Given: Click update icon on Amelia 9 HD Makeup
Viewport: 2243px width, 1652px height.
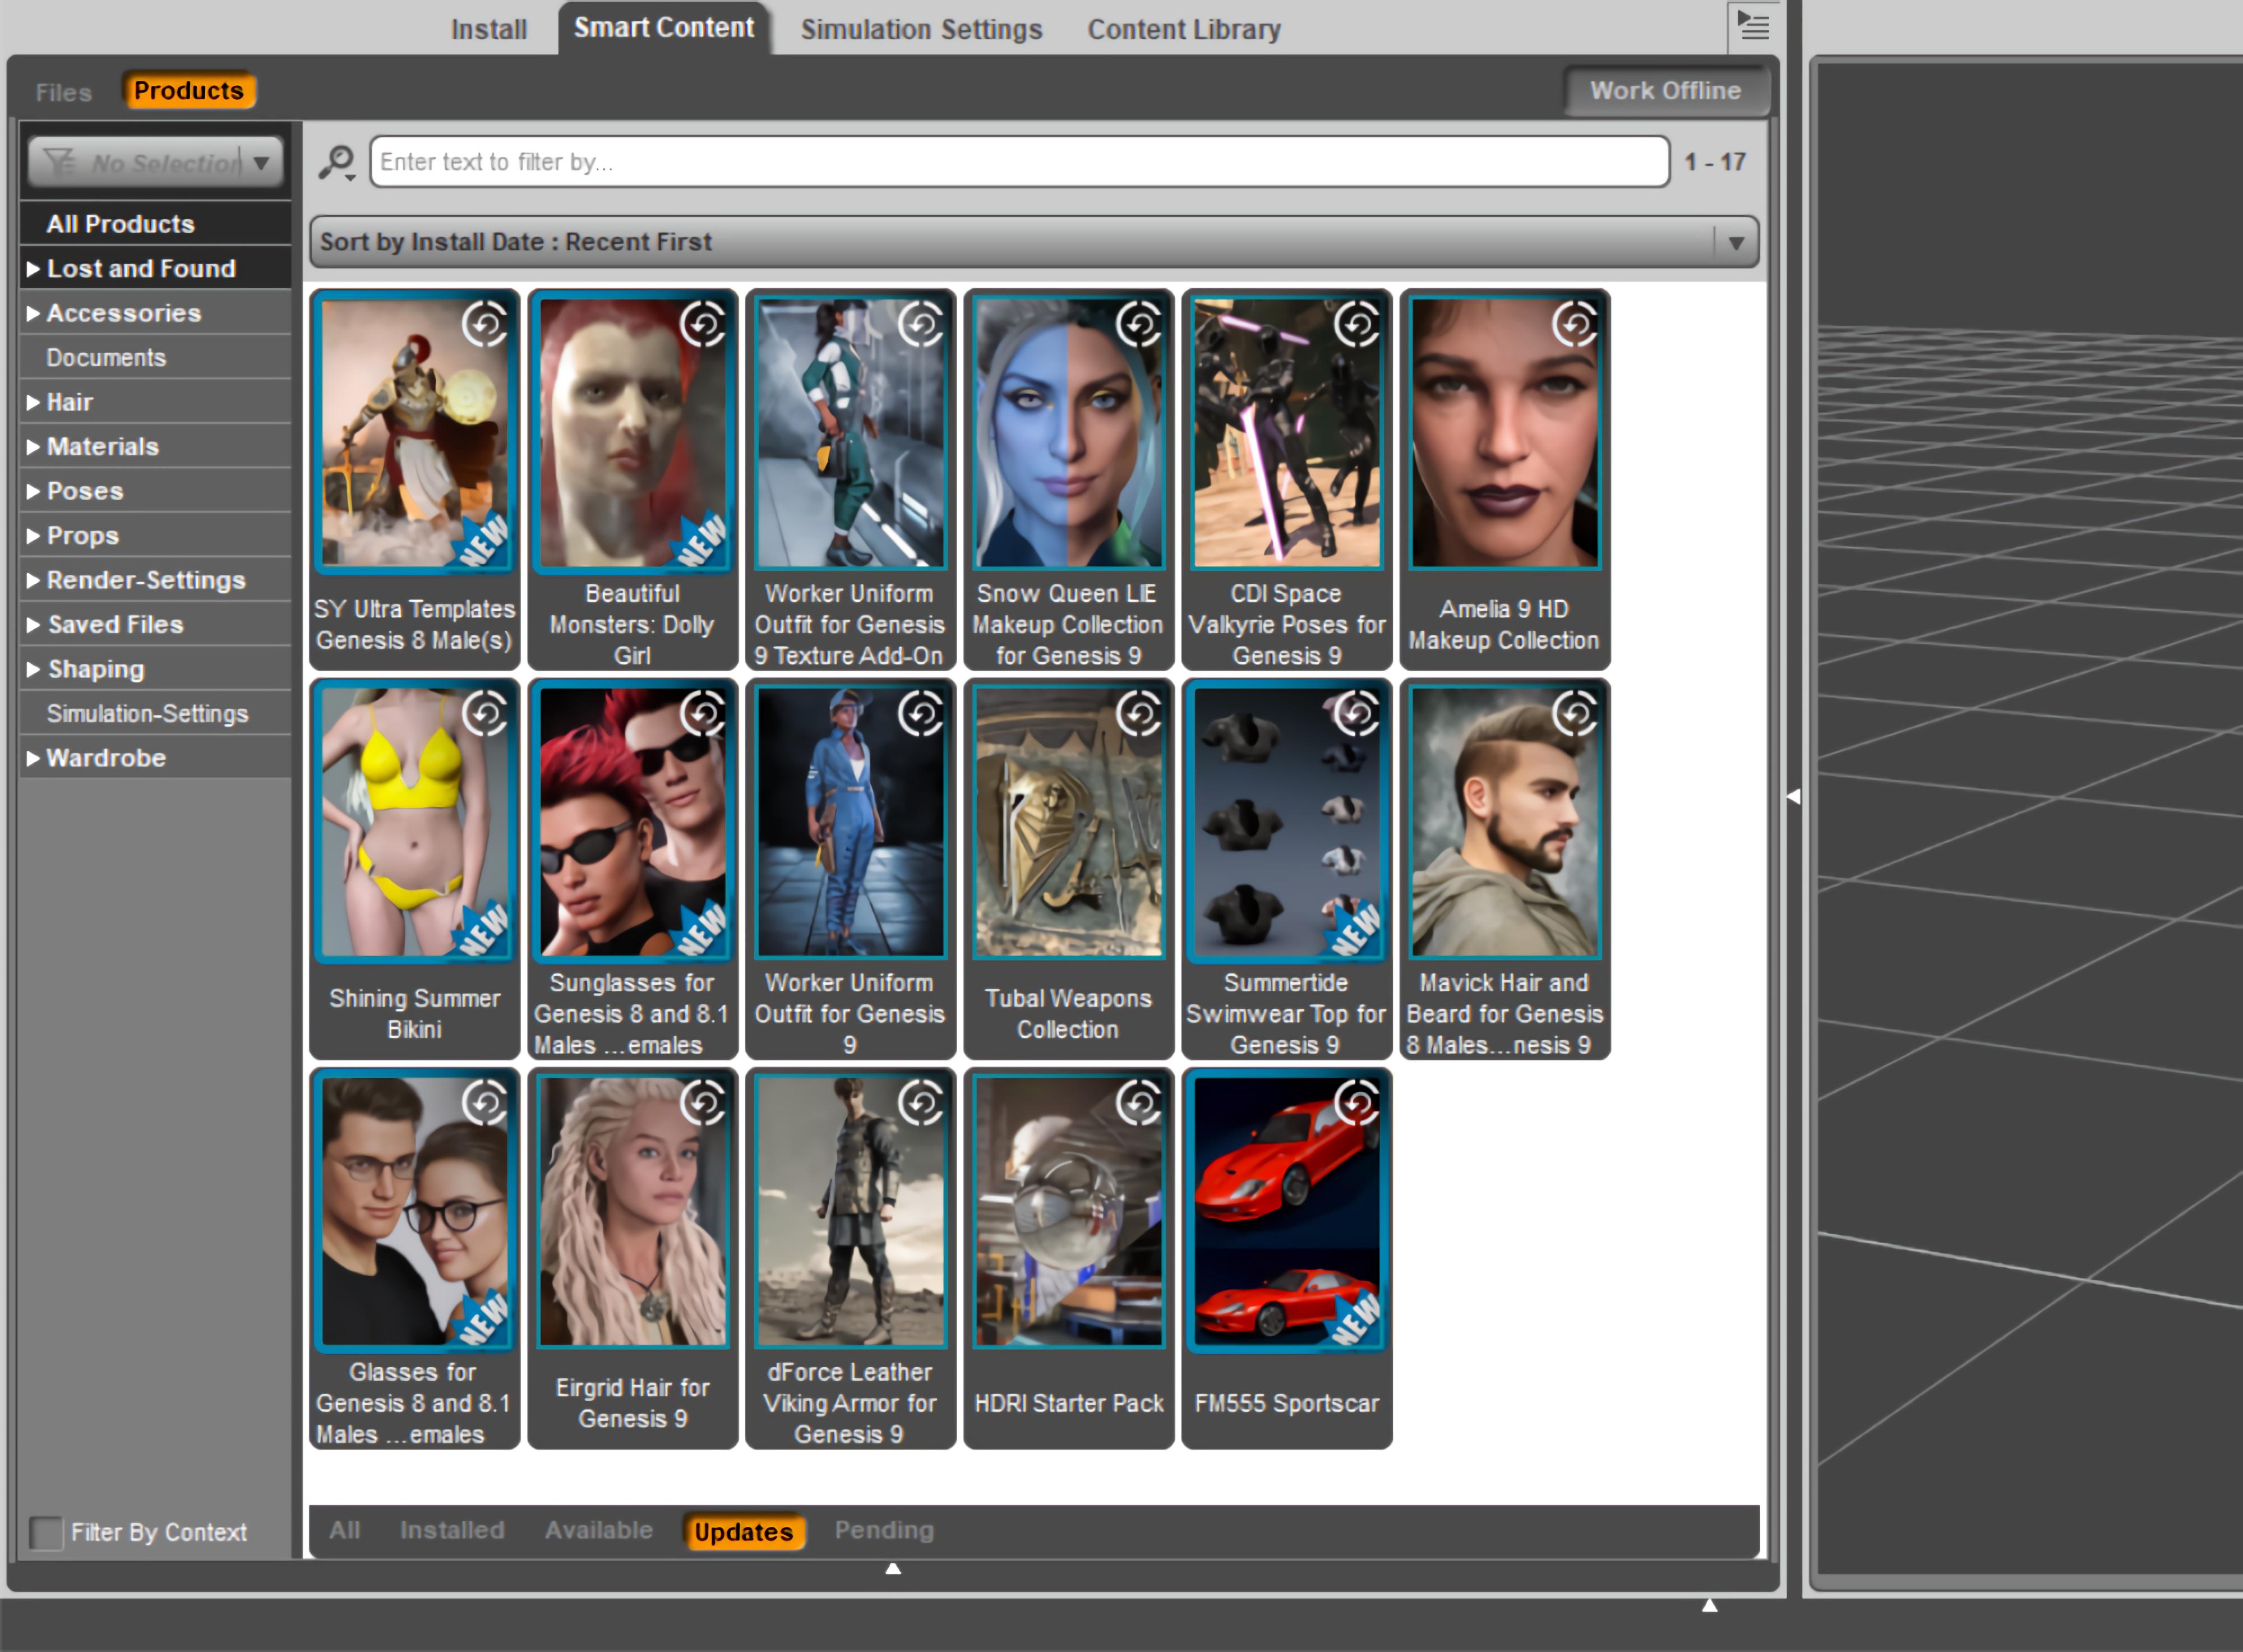Looking at the screenshot, I should click(x=1575, y=324).
